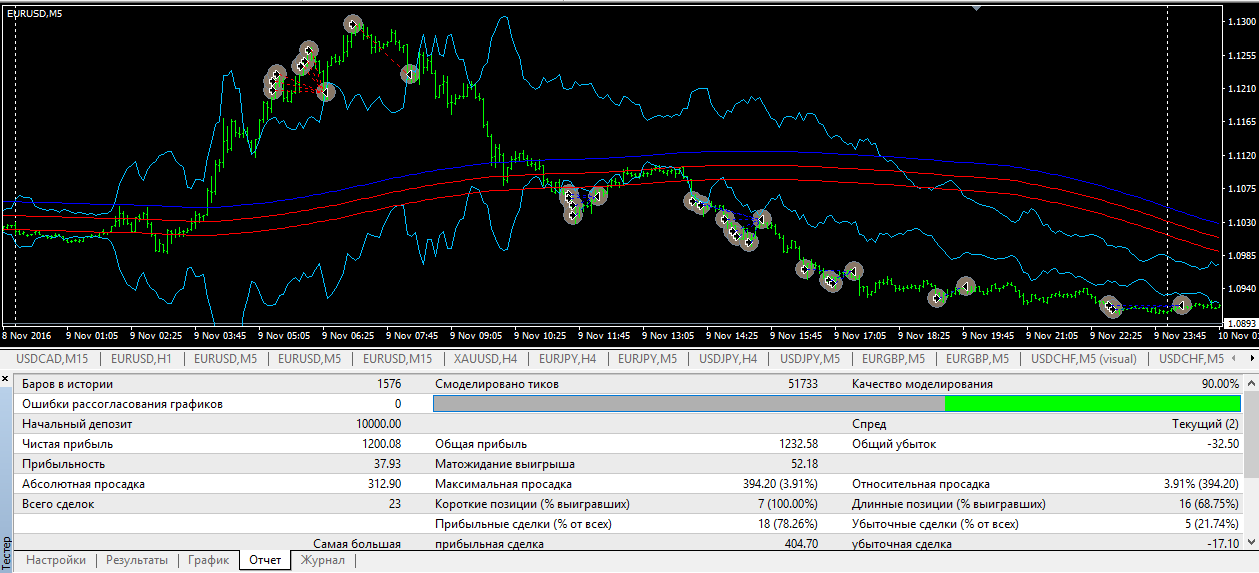This screenshot has height=573, width=1259.
Task: Click the 1576 bars value
Action: pyautogui.click(x=389, y=383)
